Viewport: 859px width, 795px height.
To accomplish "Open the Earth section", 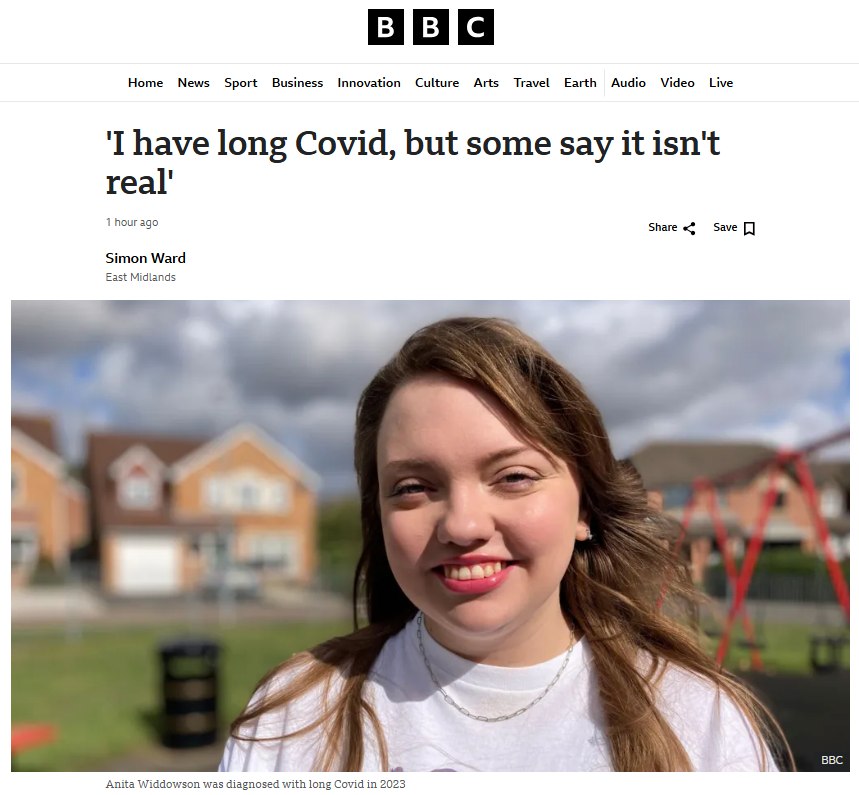I will tap(580, 83).
